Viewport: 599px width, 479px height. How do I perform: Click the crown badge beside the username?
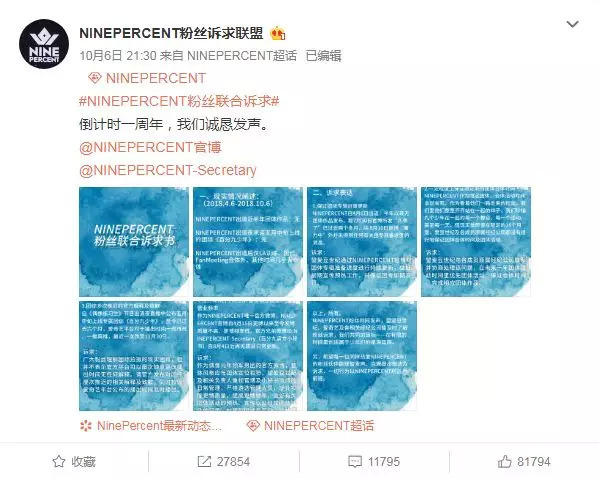278,34
